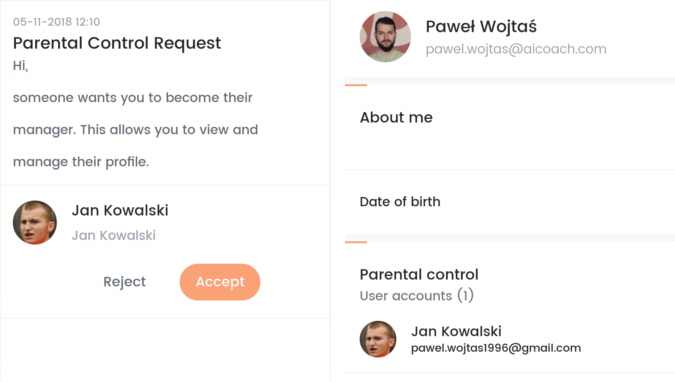Open Jan Kowalski's avatar under User accounts
Viewport: 675px width, 382px height.
[378, 339]
